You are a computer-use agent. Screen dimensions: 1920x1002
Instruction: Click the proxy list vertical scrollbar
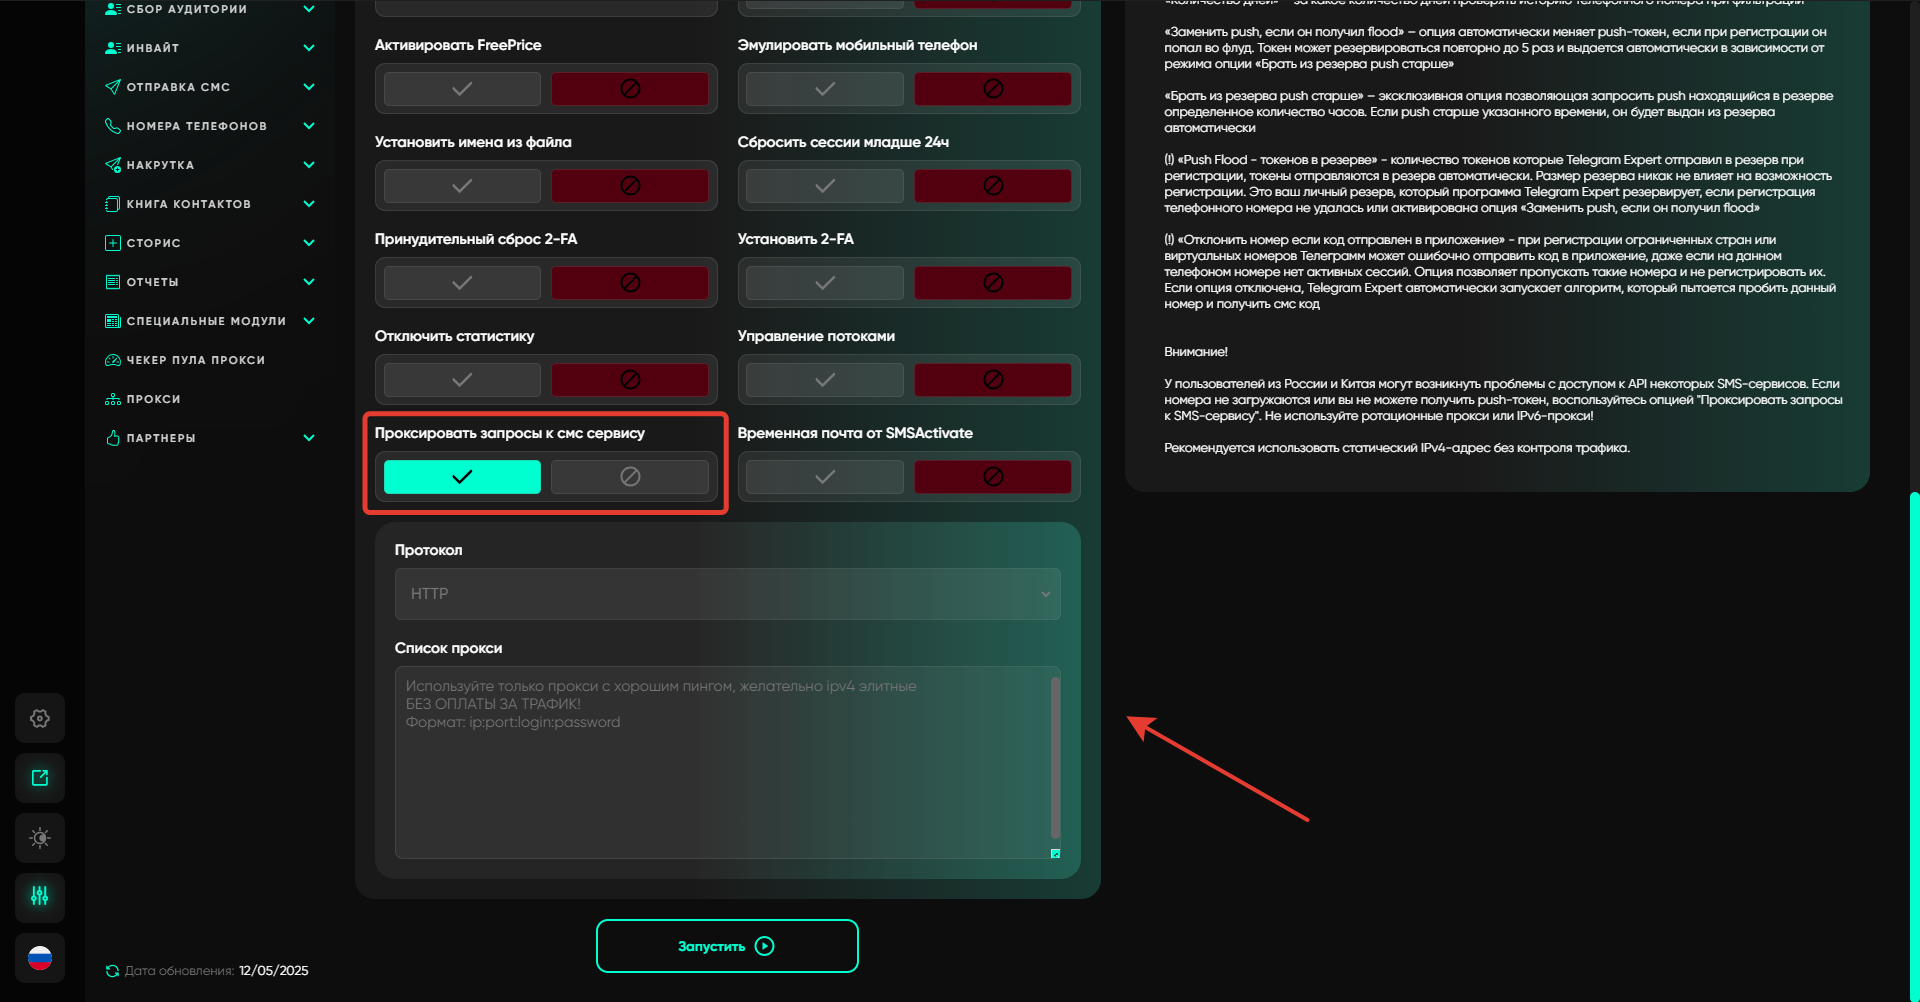[x=1055, y=757]
